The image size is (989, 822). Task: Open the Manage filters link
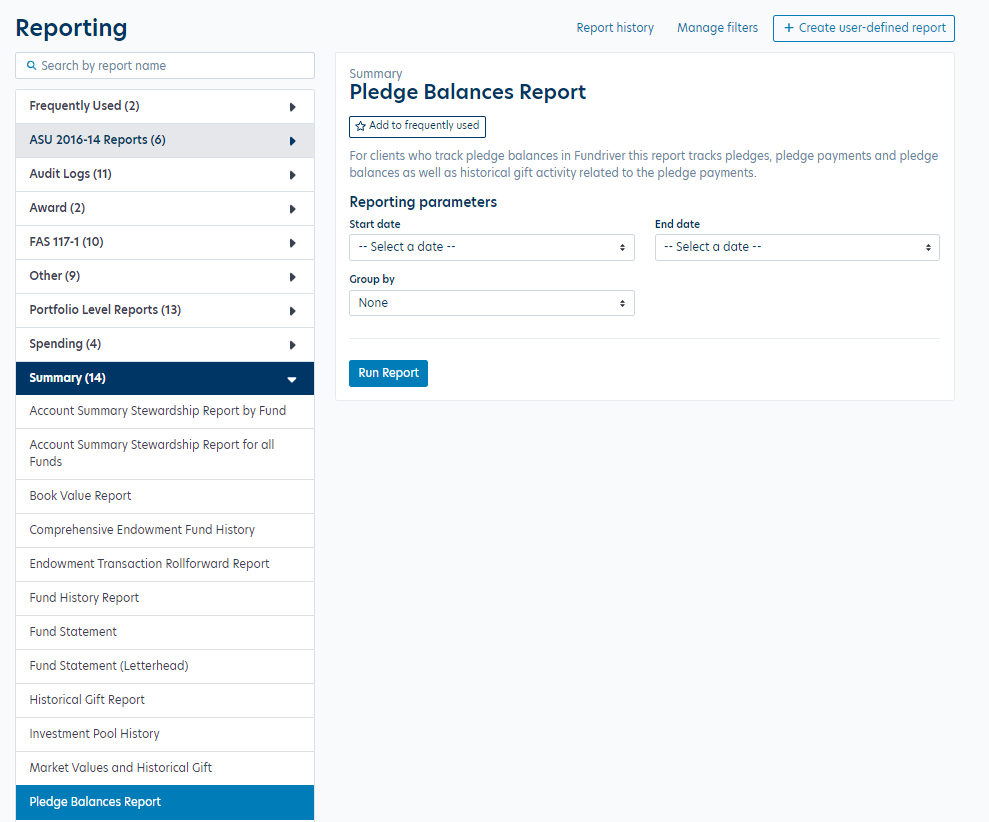click(x=717, y=28)
